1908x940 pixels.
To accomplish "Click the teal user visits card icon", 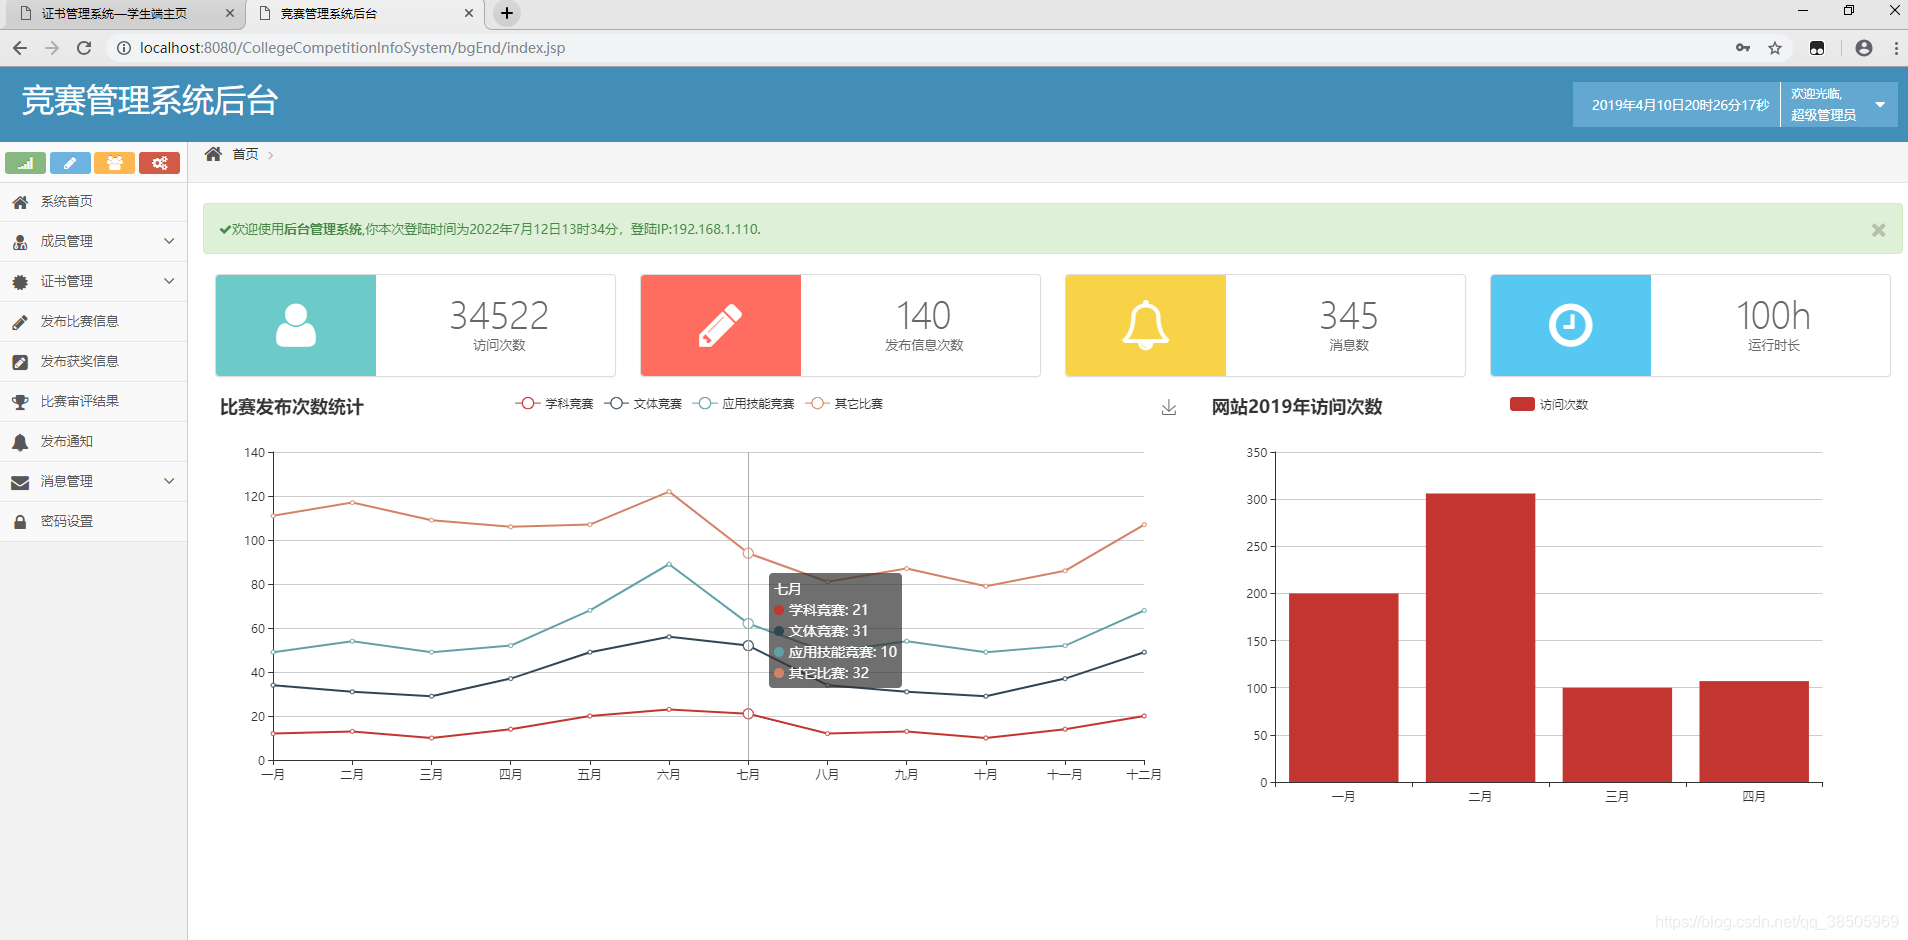I will [x=296, y=326].
